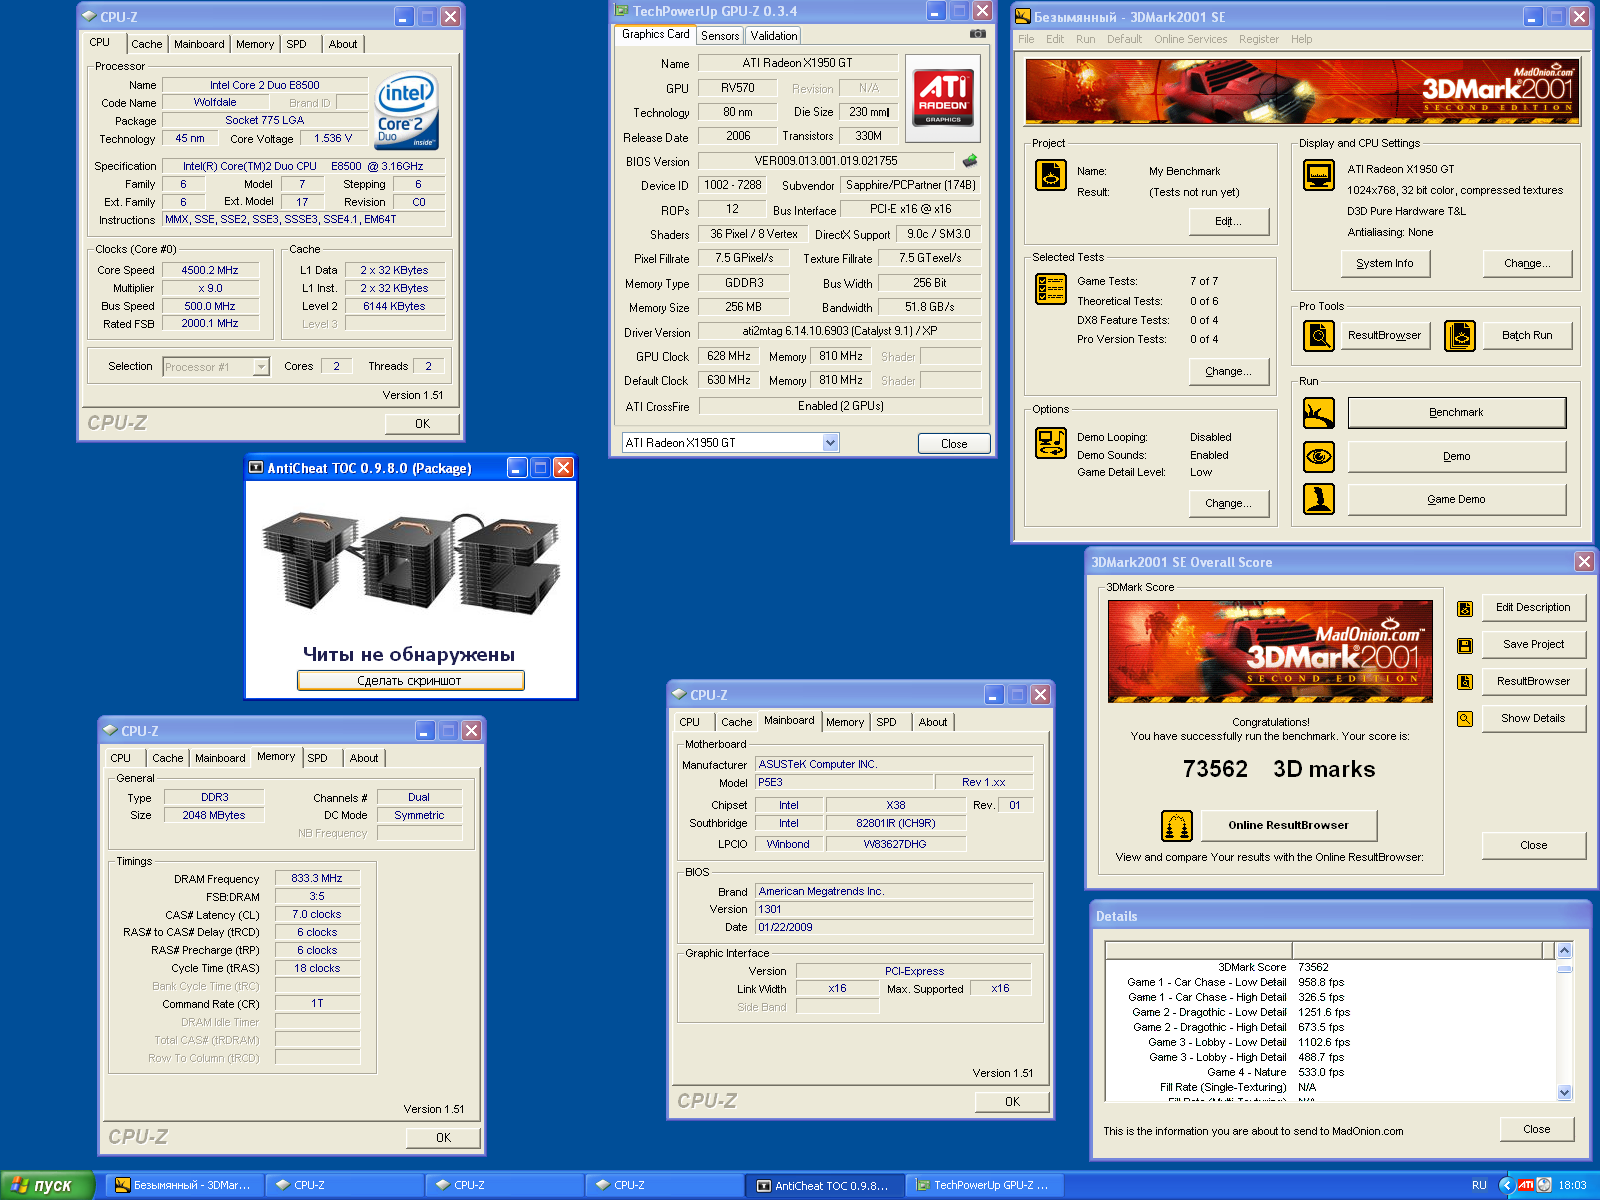Click the Show Details magnifier icon

1465,719
